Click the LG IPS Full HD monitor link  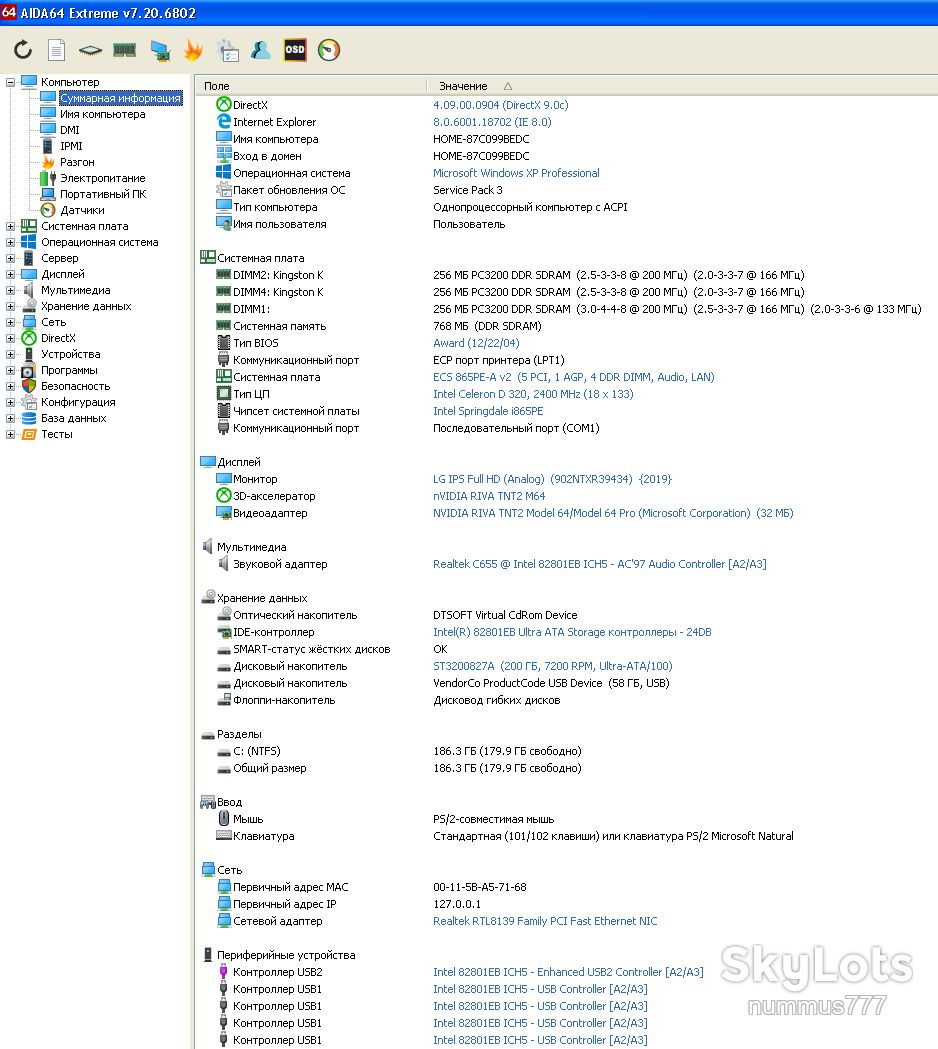coord(552,479)
